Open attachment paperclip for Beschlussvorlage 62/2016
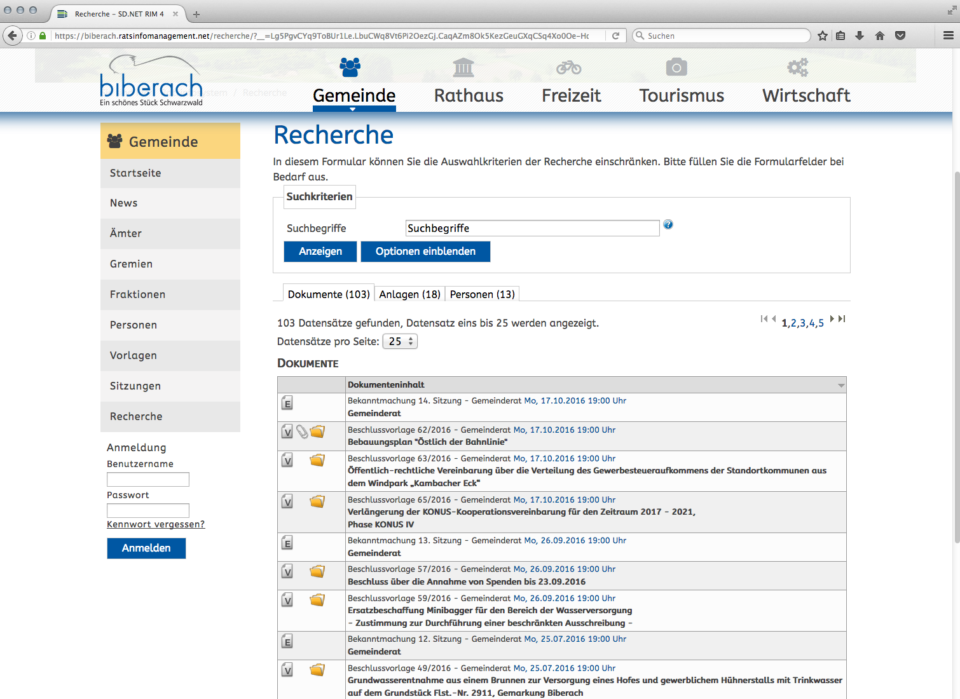Image resolution: width=960 pixels, height=699 pixels. point(301,432)
